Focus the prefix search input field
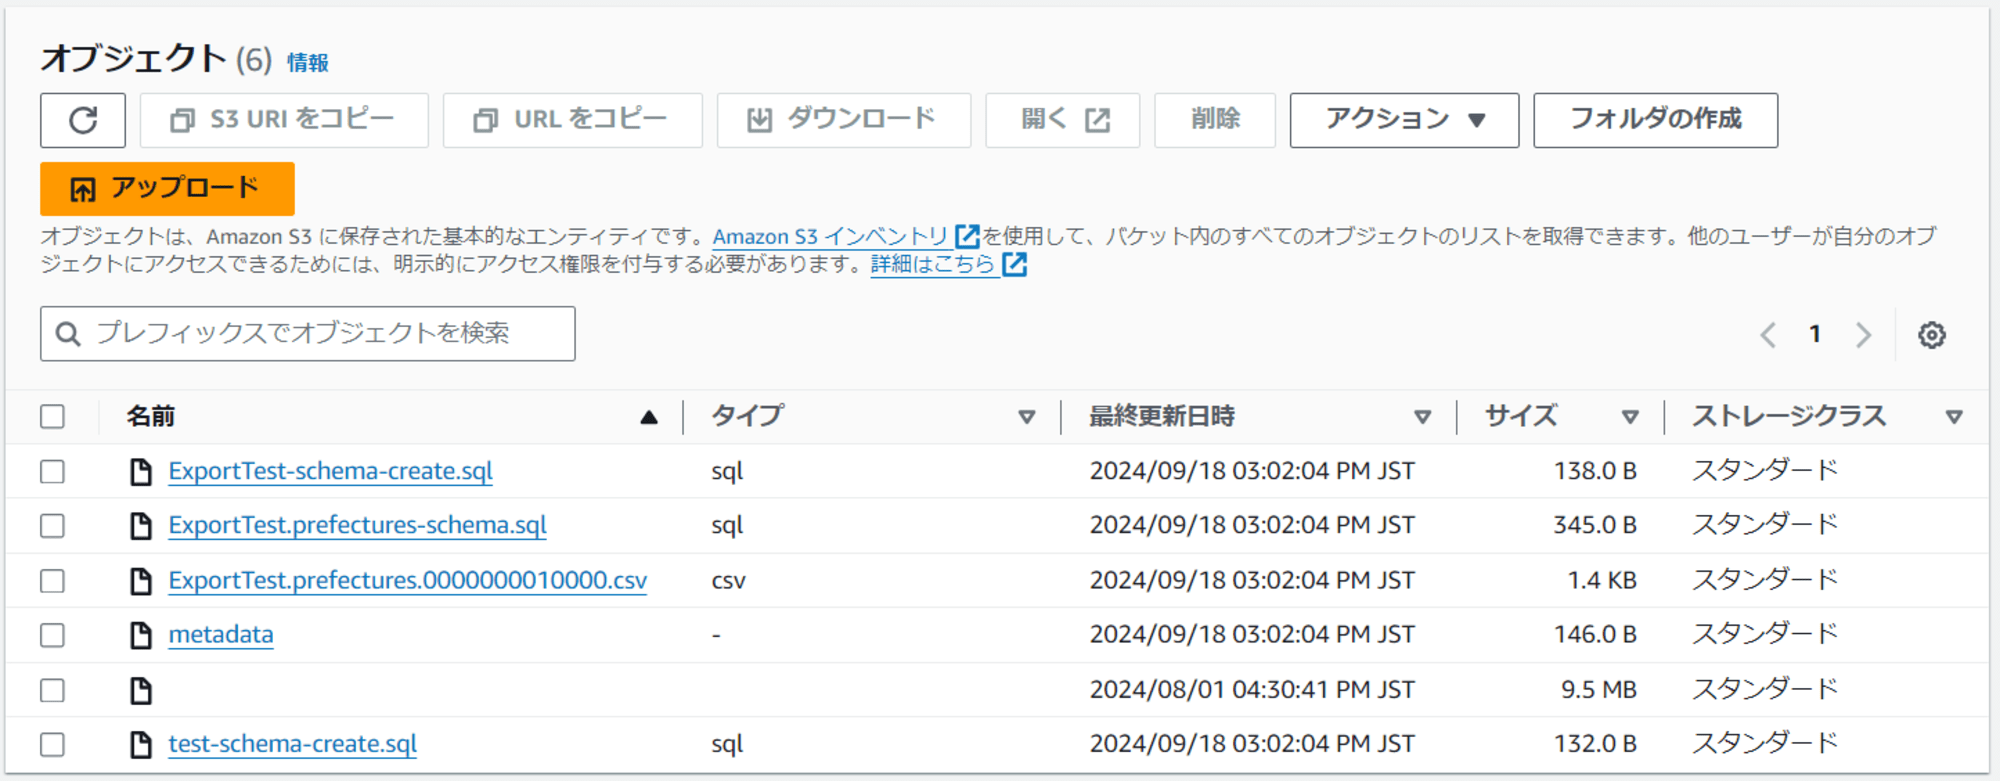The width and height of the screenshot is (2000, 781). 308,334
